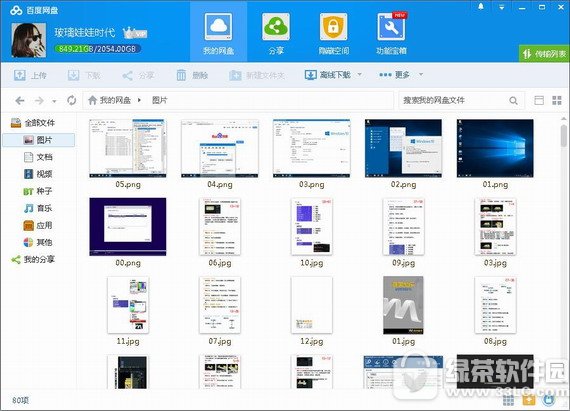Select 视频 in the sidebar
The image size is (570, 411).
pyautogui.click(x=39, y=174)
